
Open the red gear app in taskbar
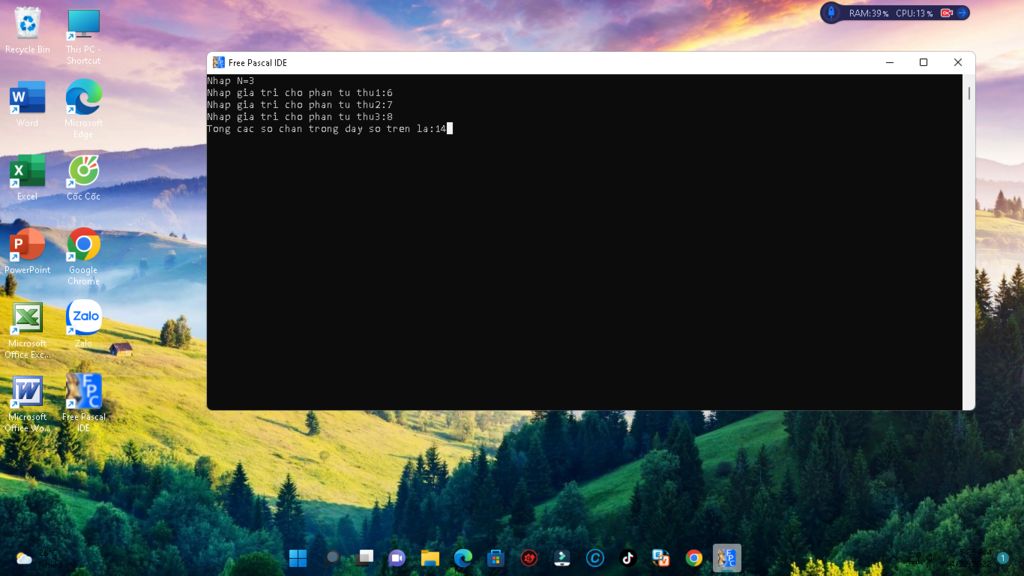[x=529, y=558]
